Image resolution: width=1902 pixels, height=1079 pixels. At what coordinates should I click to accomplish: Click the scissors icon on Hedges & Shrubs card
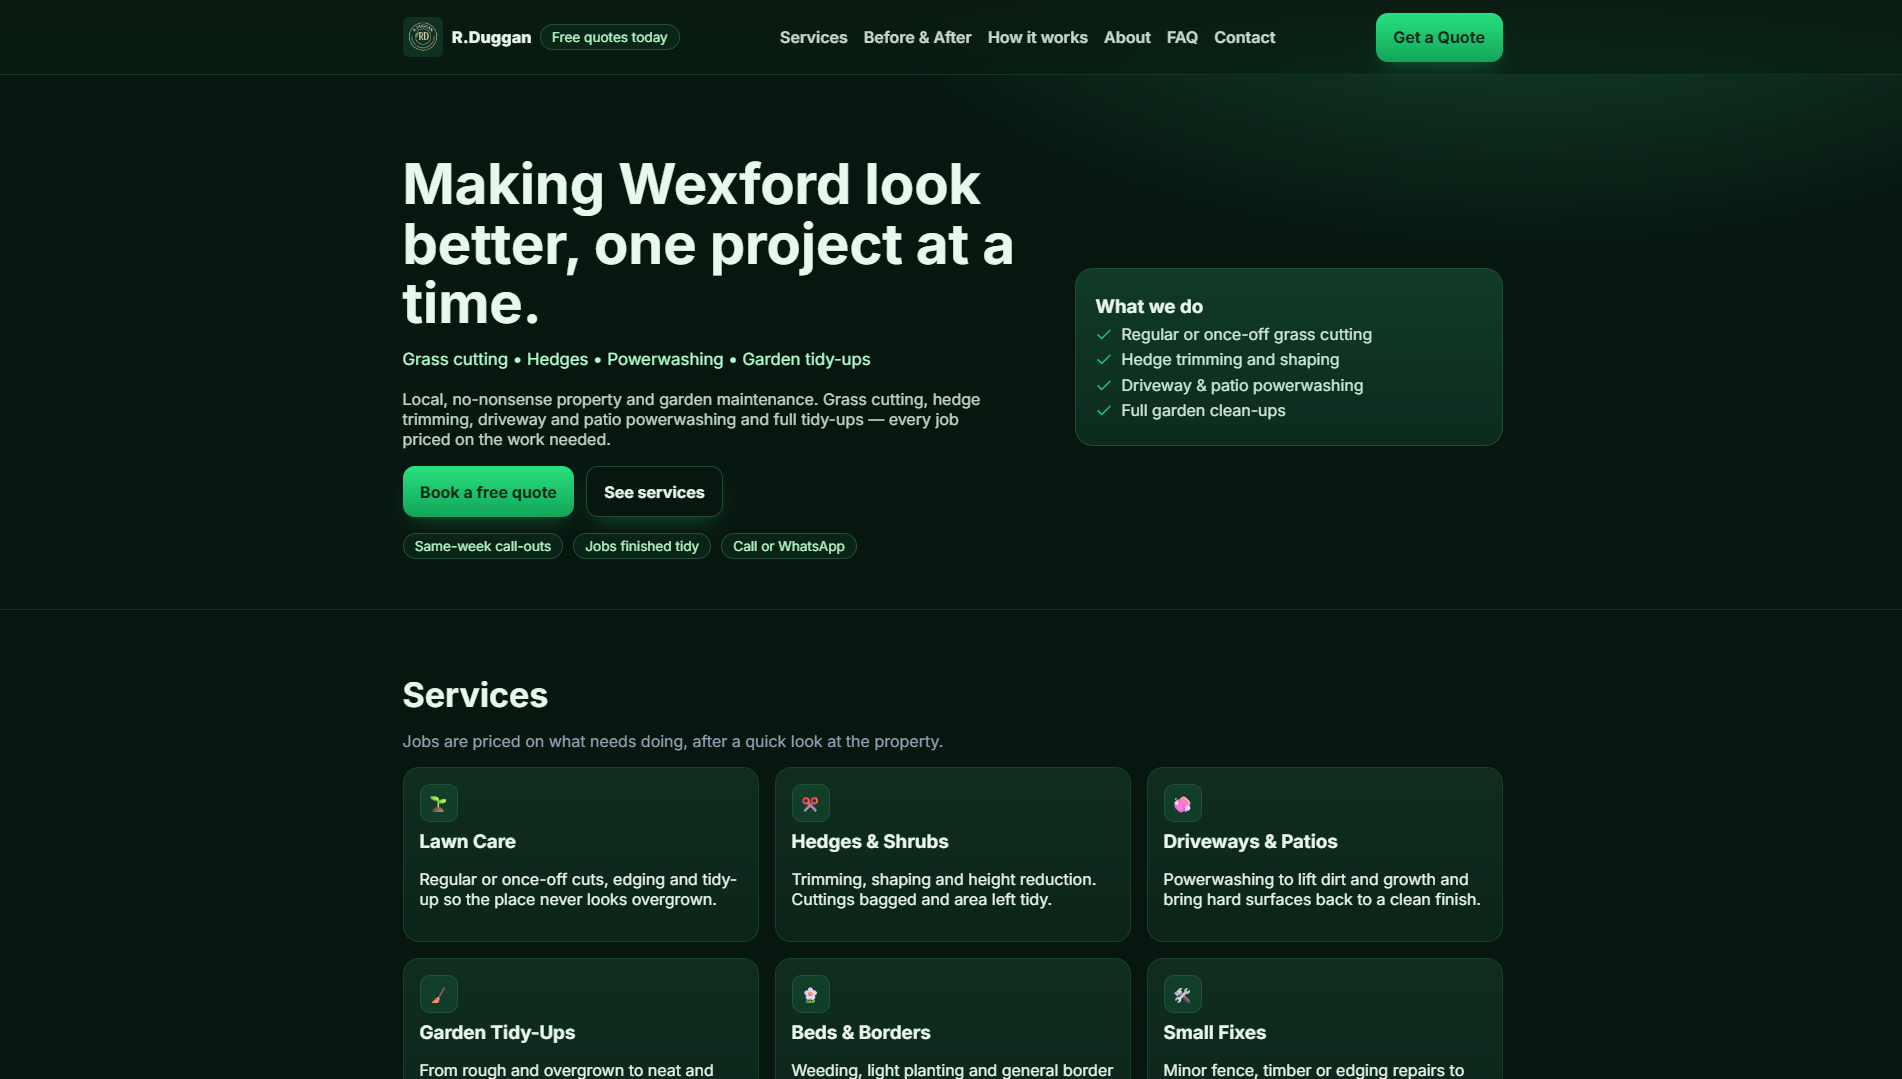pyautogui.click(x=811, y=803)
